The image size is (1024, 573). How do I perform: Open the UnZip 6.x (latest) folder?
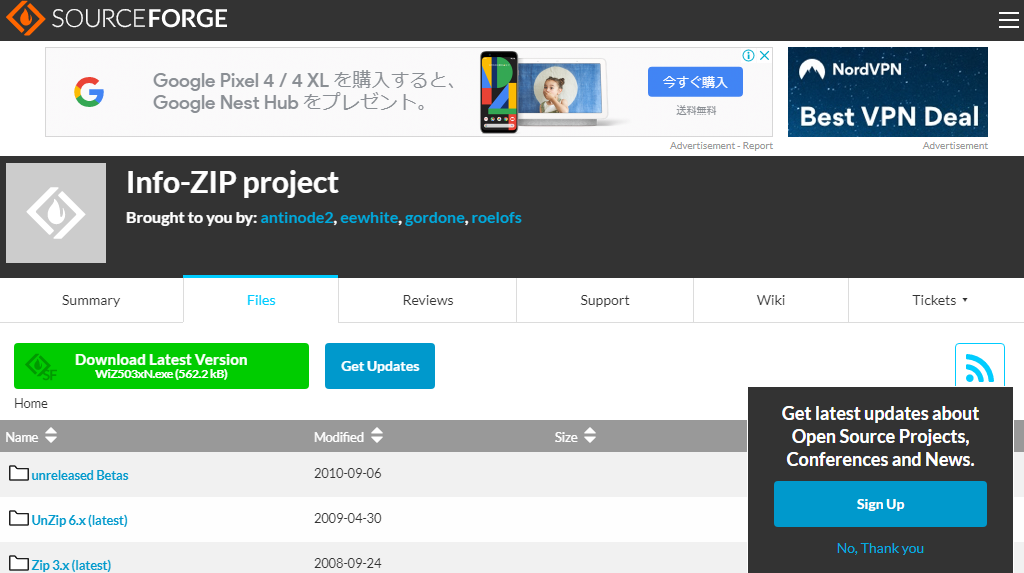80,520
